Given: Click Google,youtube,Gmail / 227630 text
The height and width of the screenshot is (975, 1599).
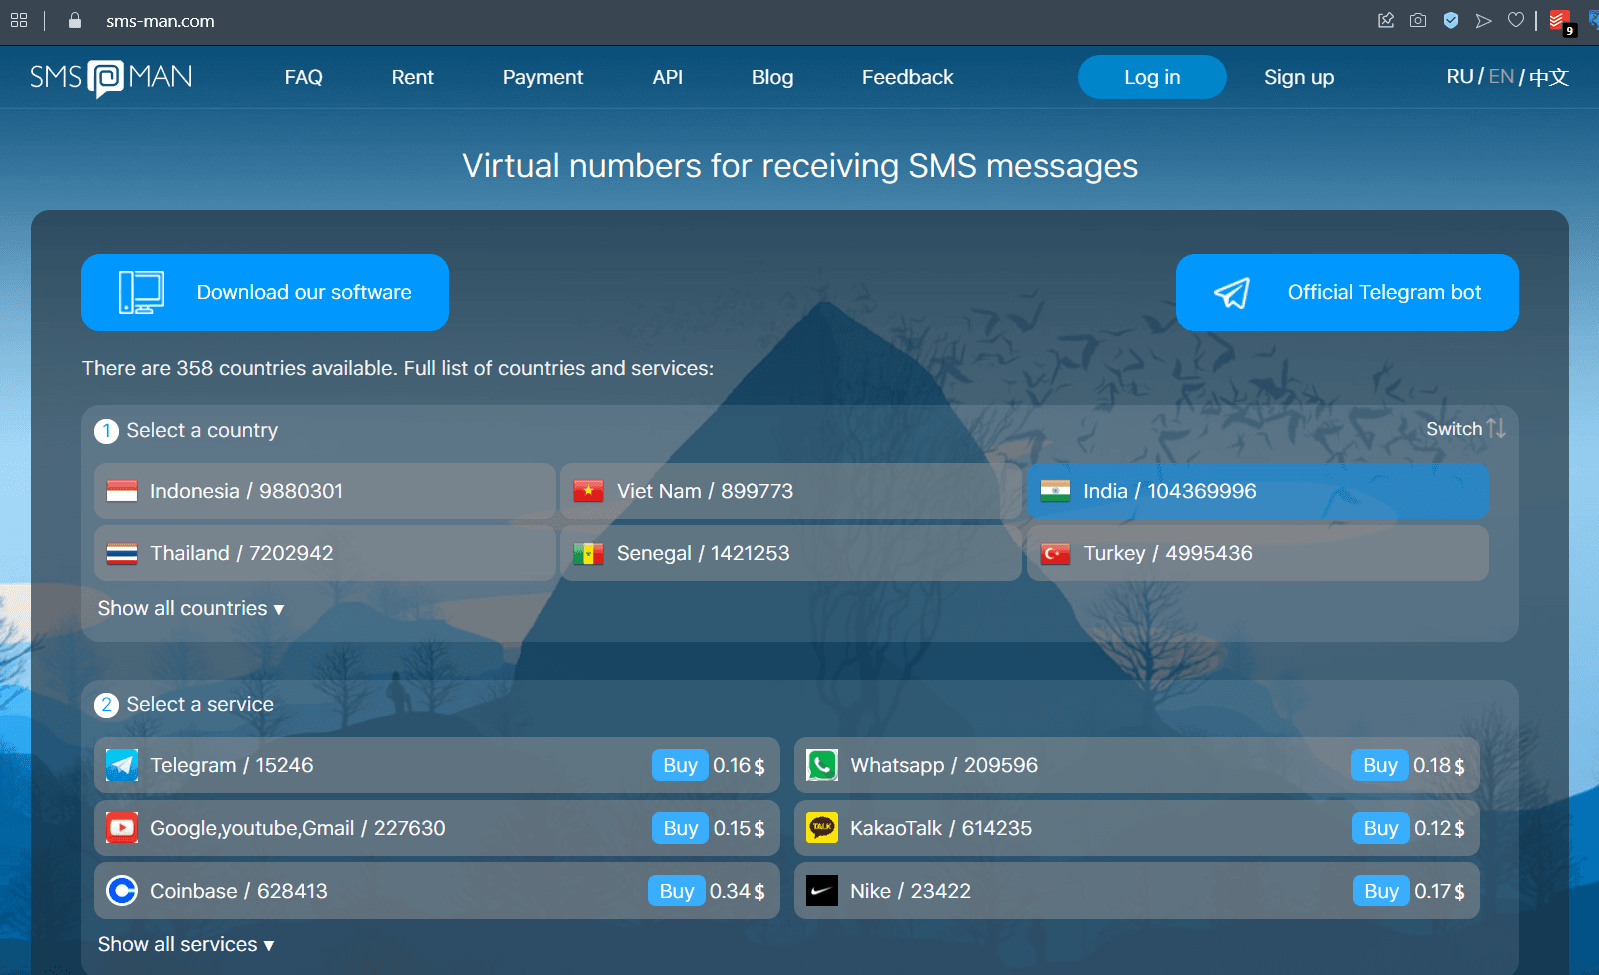Looking at the screenshot, I should [298, 828].
